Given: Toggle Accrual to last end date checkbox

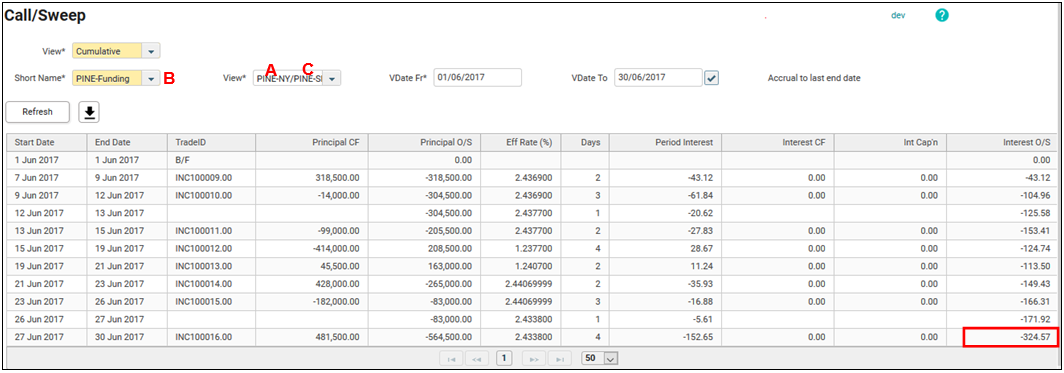Looking at the screenshot, I should coord(711,79).
